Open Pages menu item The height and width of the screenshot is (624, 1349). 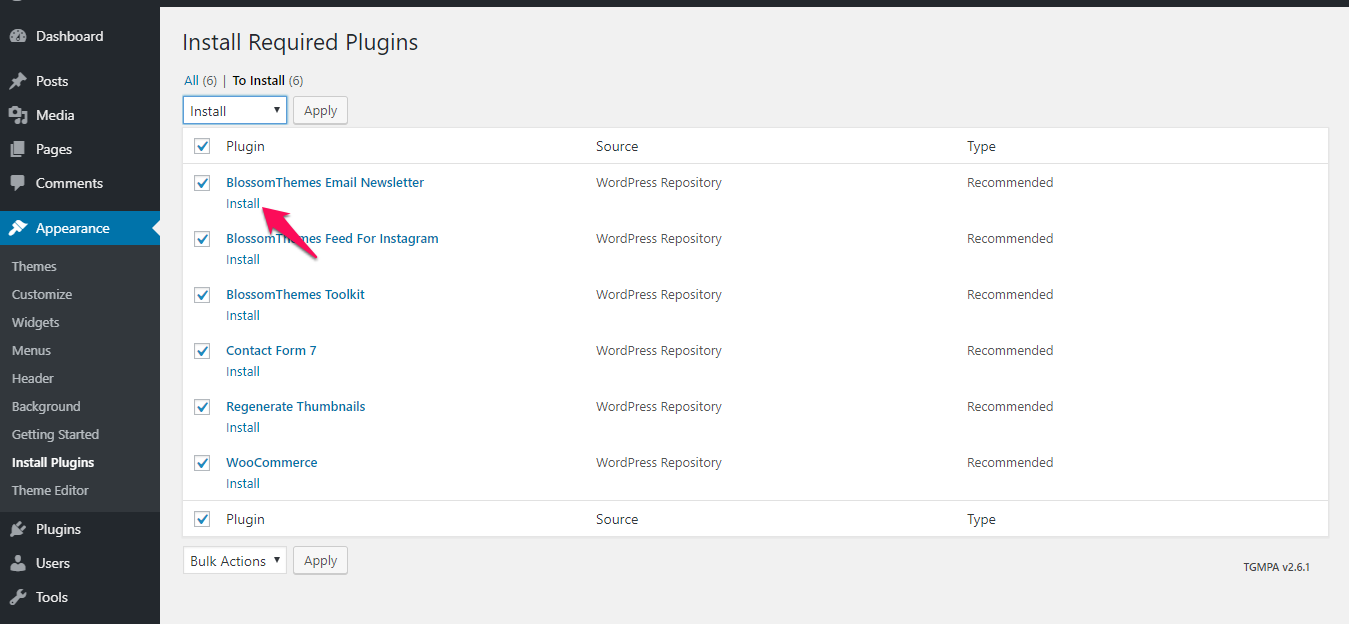tap(80, 149)
